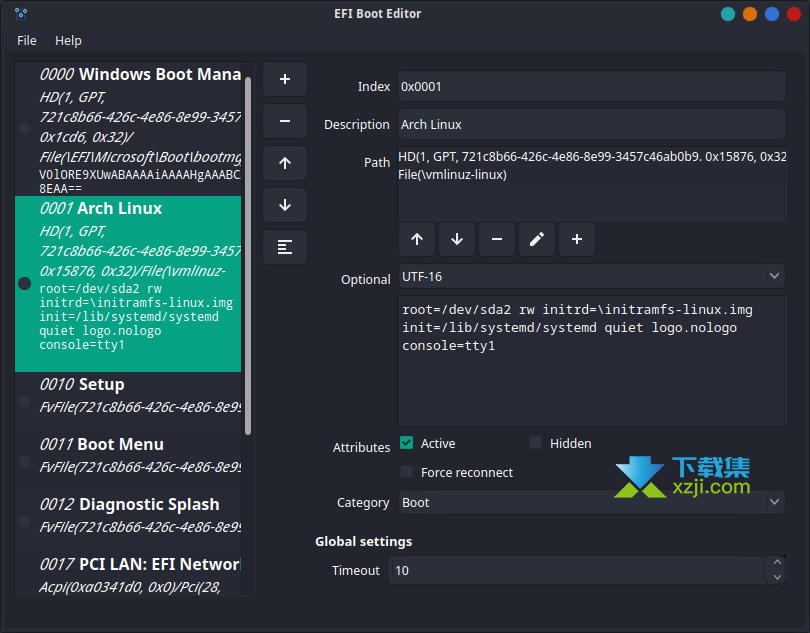Increase Timeout with the up arrow
Image resolution: width=810 pixels, height=633 pixels.
(x=777, y=563)
